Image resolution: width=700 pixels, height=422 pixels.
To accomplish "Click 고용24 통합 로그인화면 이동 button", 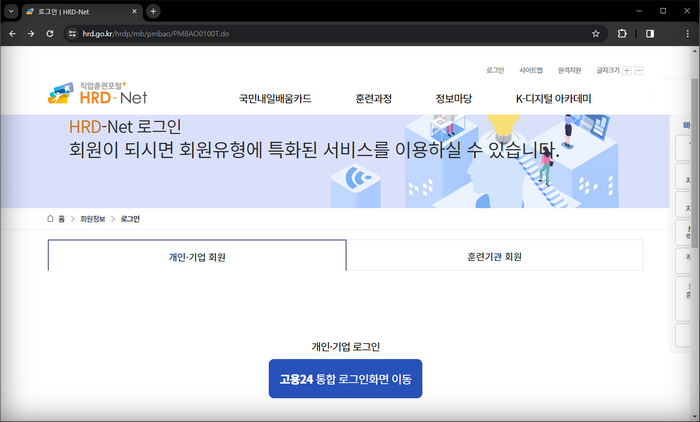I will tap(346, 379).
